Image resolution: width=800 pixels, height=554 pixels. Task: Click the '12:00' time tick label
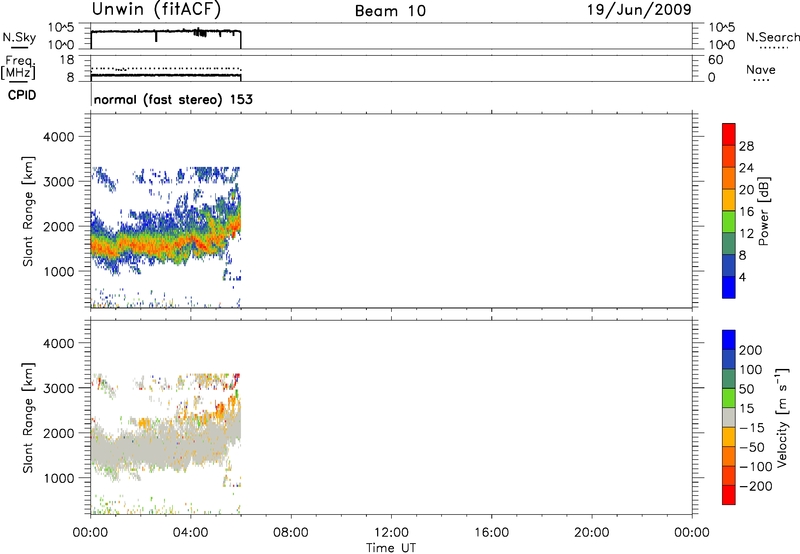[391, 533]
